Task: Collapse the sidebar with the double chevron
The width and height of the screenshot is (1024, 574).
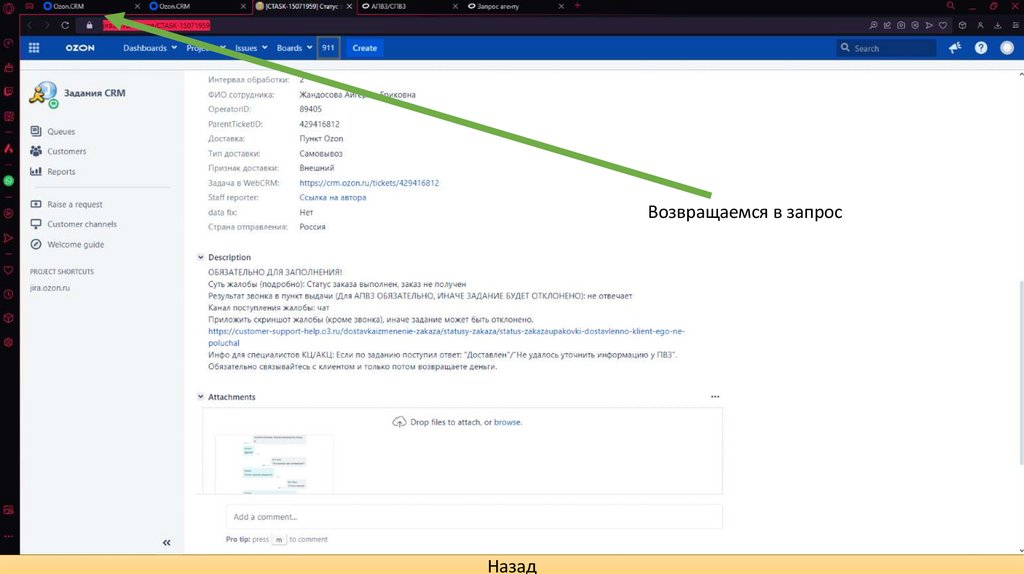Action: coord(167,543)
